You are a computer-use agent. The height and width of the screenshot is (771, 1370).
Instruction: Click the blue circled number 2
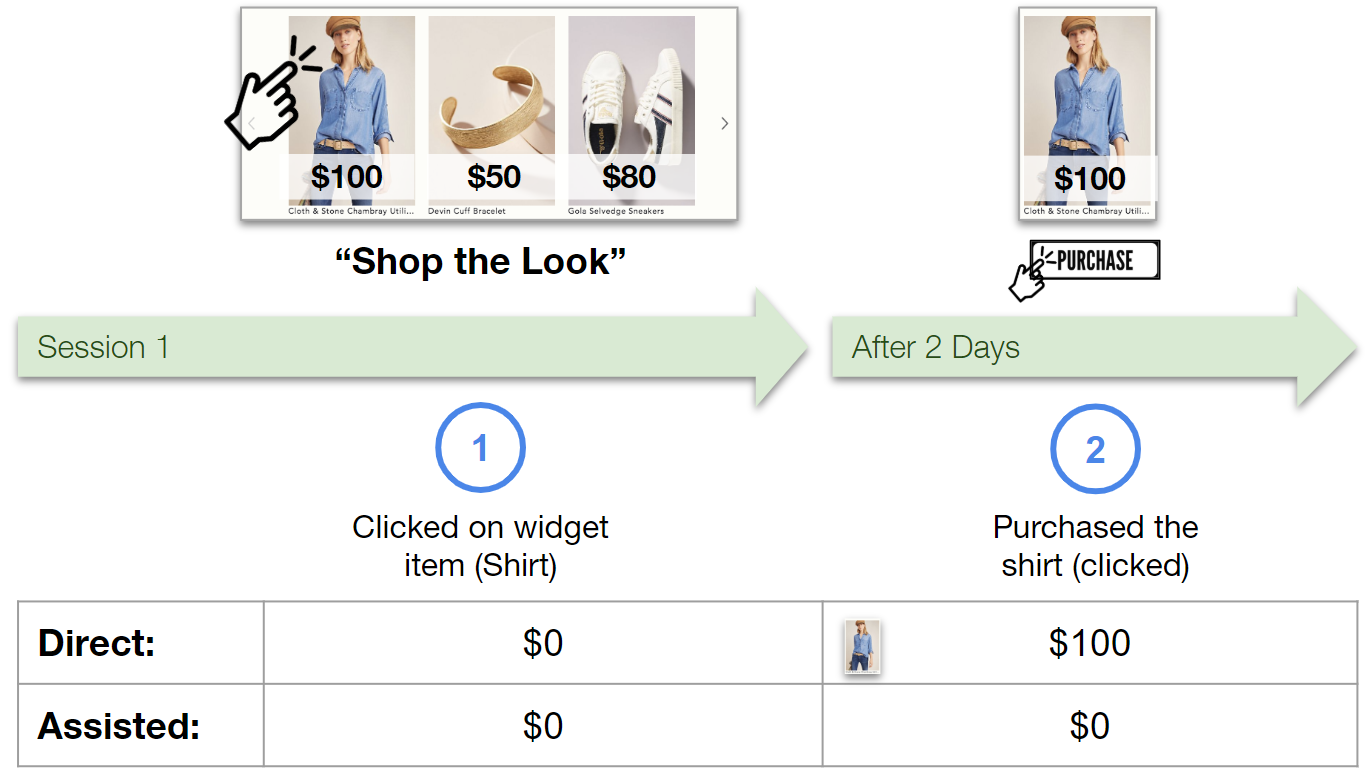pyautogui.click(x=1095, y=449)
